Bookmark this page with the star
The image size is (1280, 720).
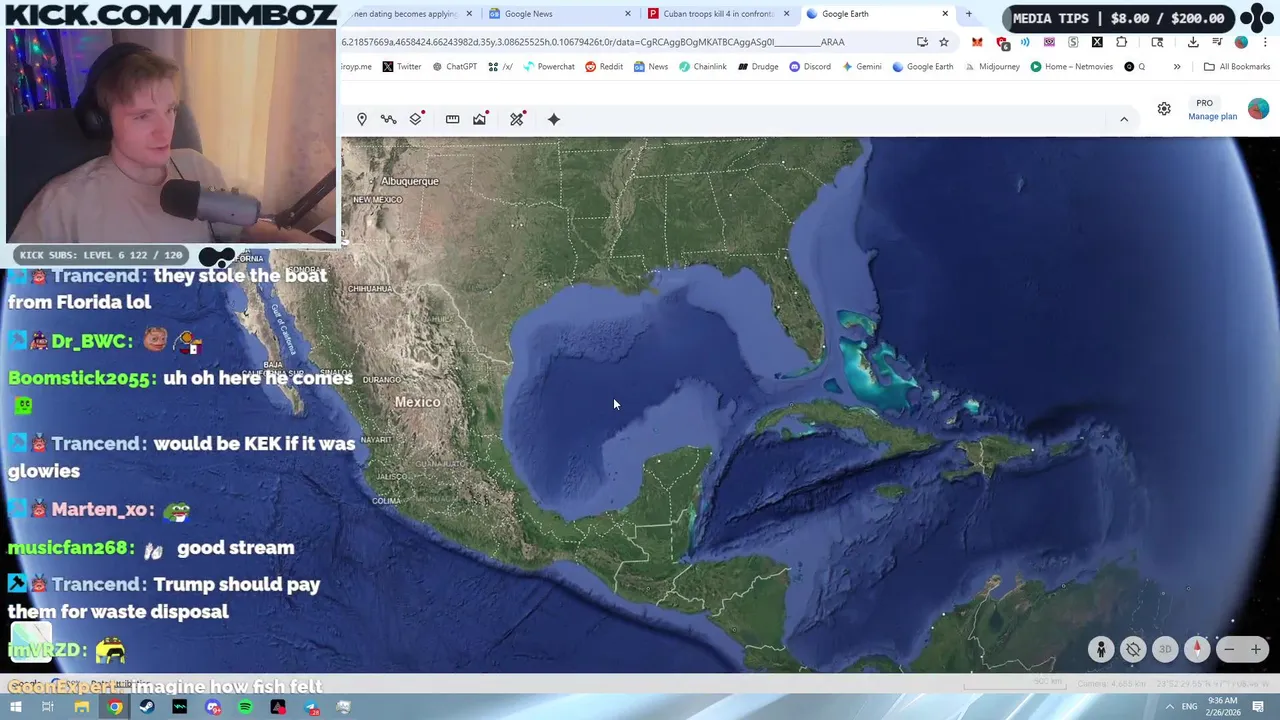point(943,42)
